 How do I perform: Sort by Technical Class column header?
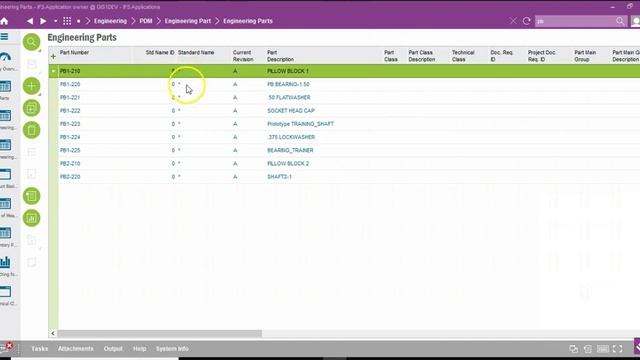pyautogui.click(x=463, y=56)
